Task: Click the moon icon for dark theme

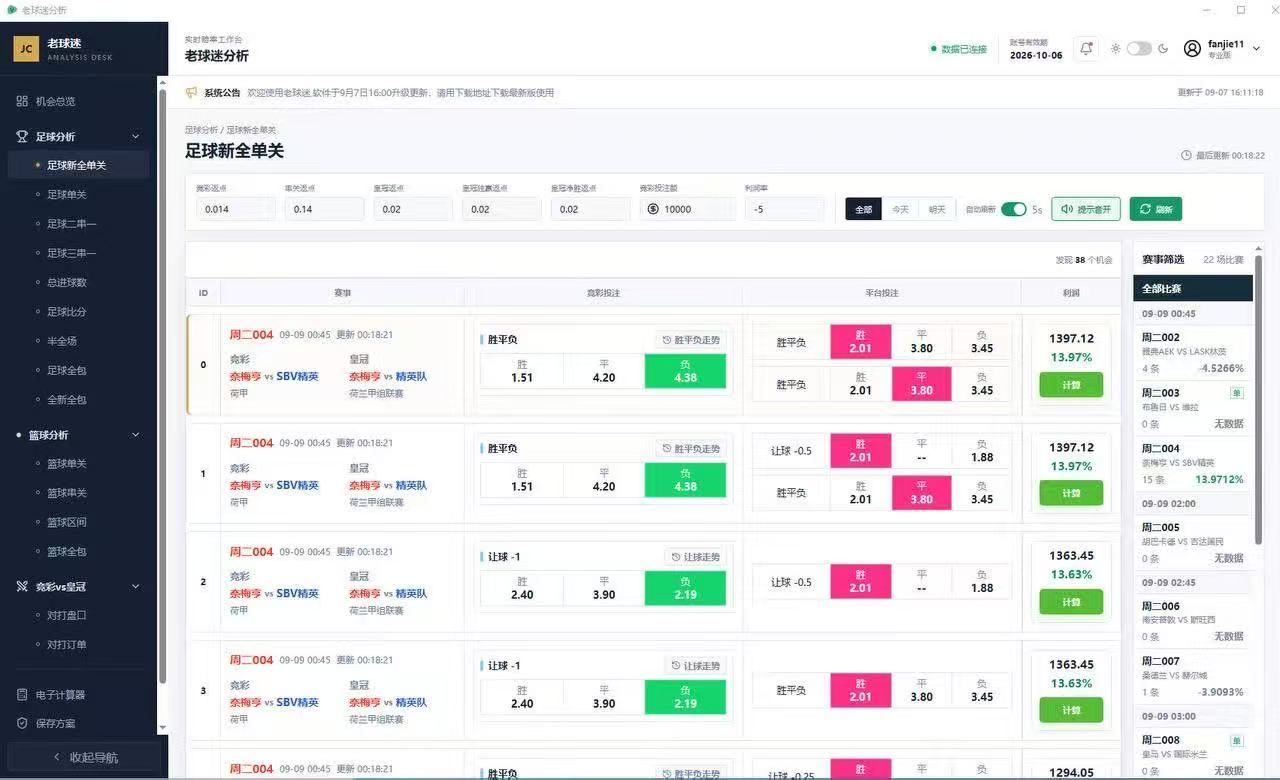Action: click(x=1163, y=48)
